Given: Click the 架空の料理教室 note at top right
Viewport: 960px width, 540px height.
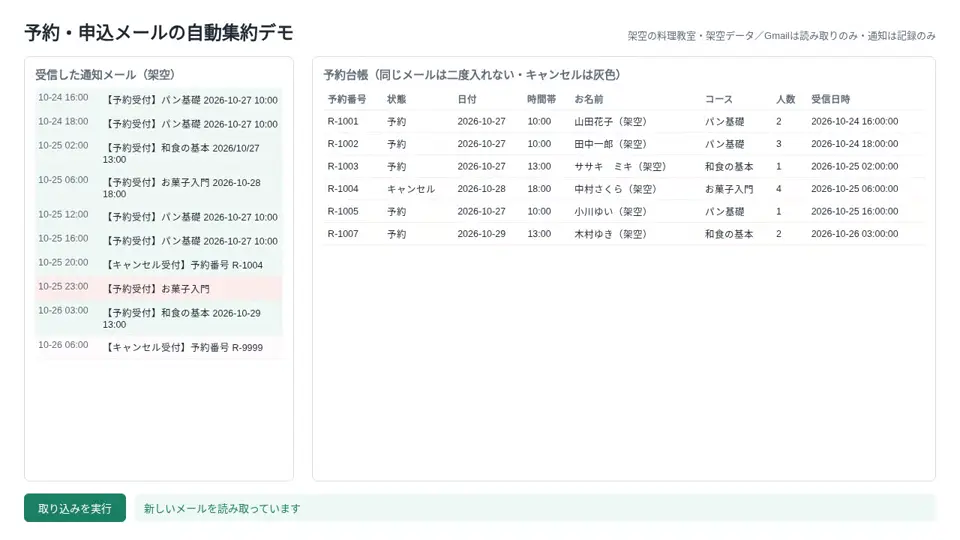Looking at the screenshot, I should tap(781, 36).
